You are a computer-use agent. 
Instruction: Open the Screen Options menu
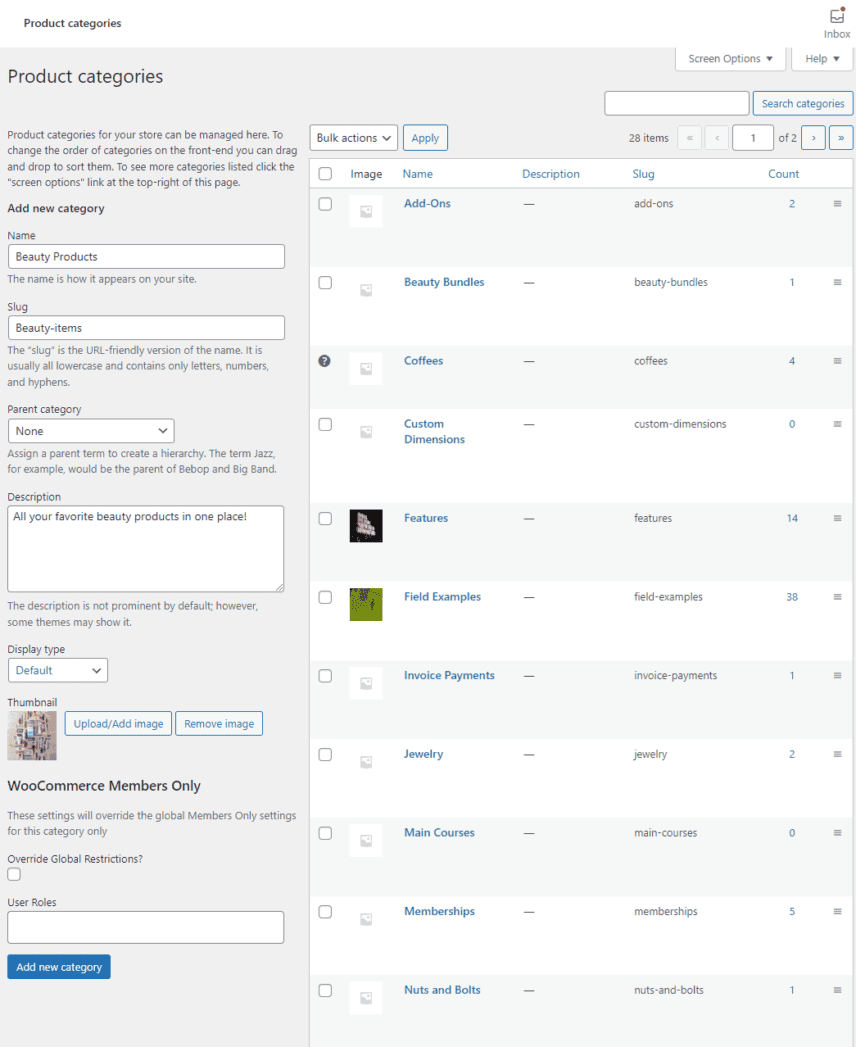[x=730, y=58]
